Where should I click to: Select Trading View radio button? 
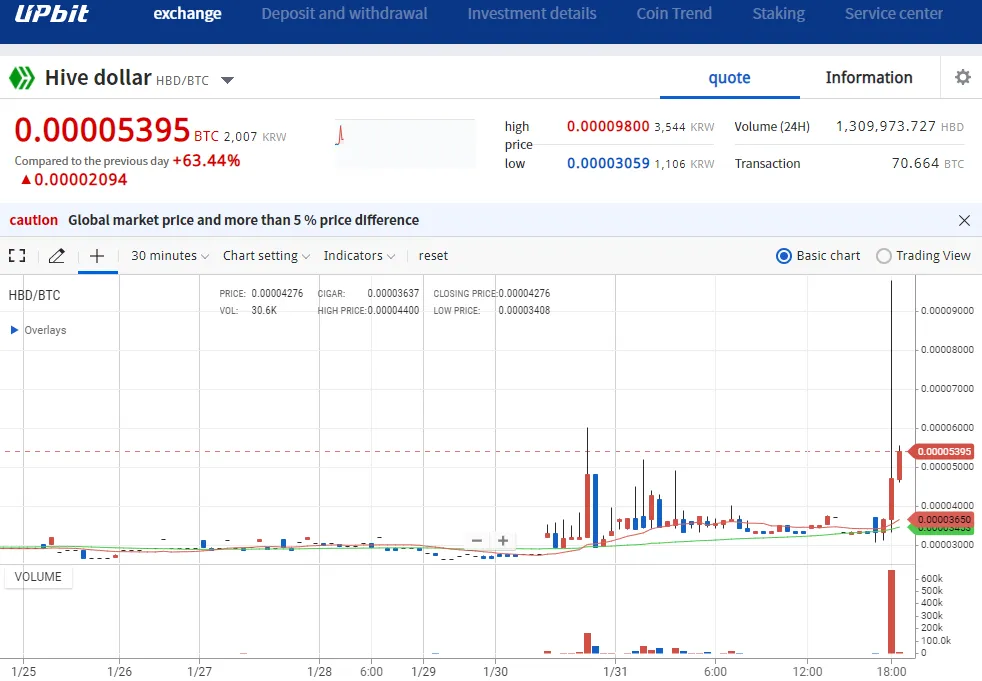click(884, 256)
